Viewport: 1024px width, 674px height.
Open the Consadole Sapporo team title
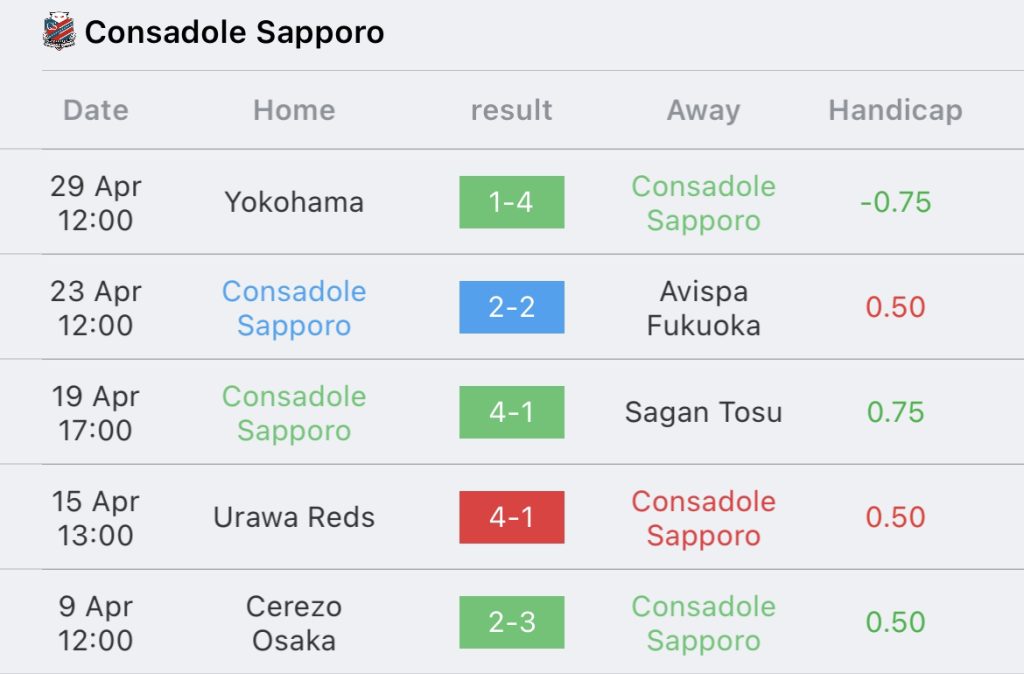(x=234, y=32)
